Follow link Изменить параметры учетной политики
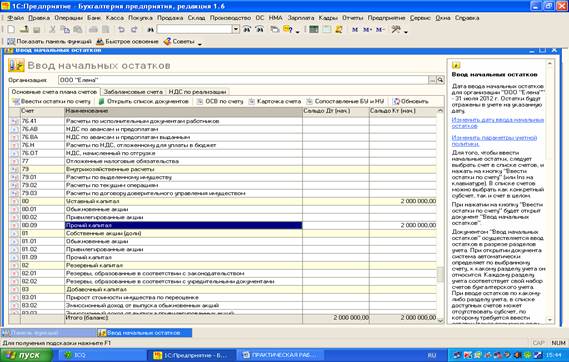Image resolution: width=569 pixels, height=362 pixels. coord(494,141)
